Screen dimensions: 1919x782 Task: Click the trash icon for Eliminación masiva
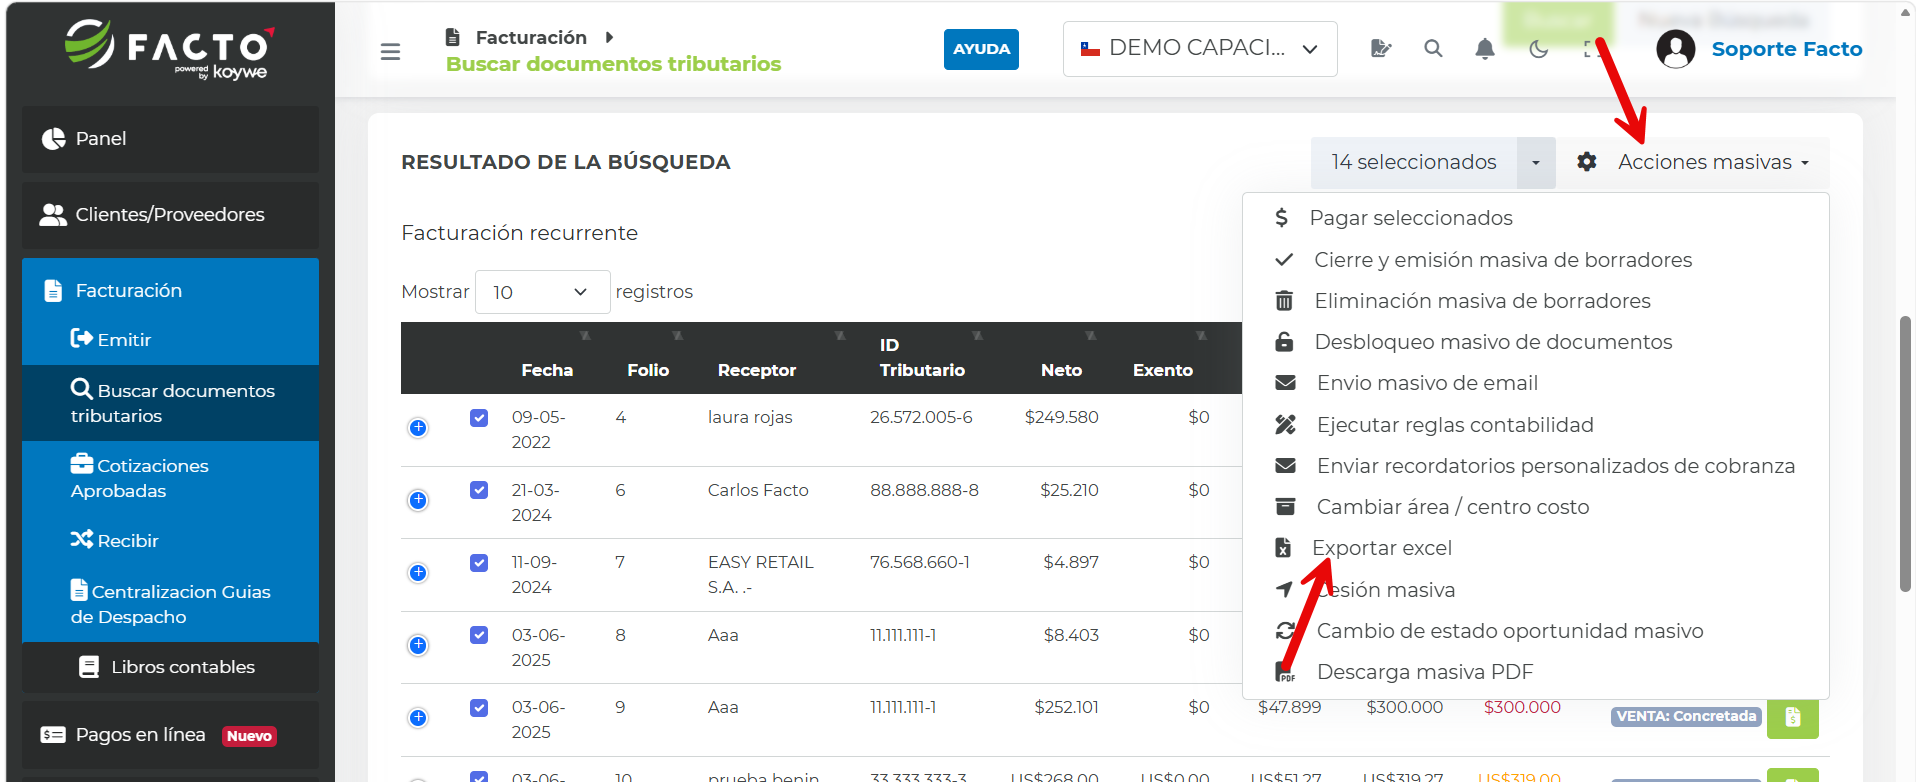[1284, 301]
